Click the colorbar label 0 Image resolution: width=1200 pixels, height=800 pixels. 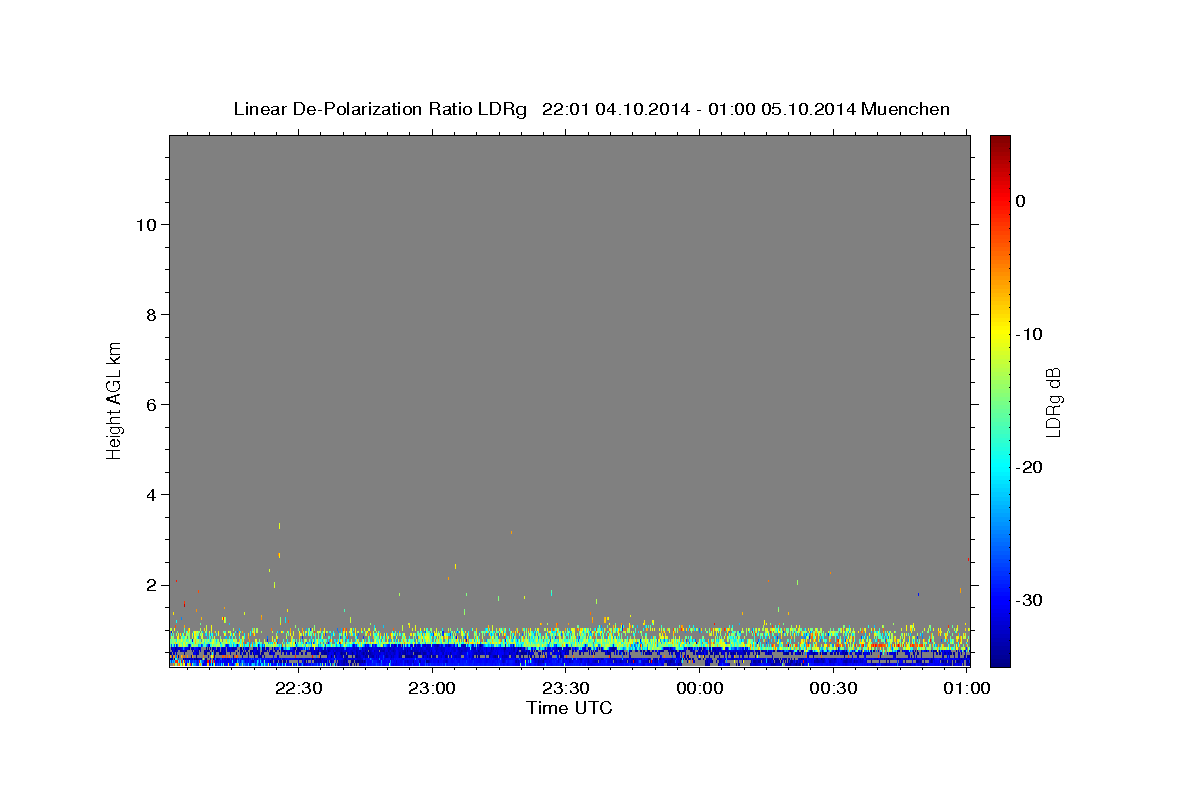(1020, 201)
